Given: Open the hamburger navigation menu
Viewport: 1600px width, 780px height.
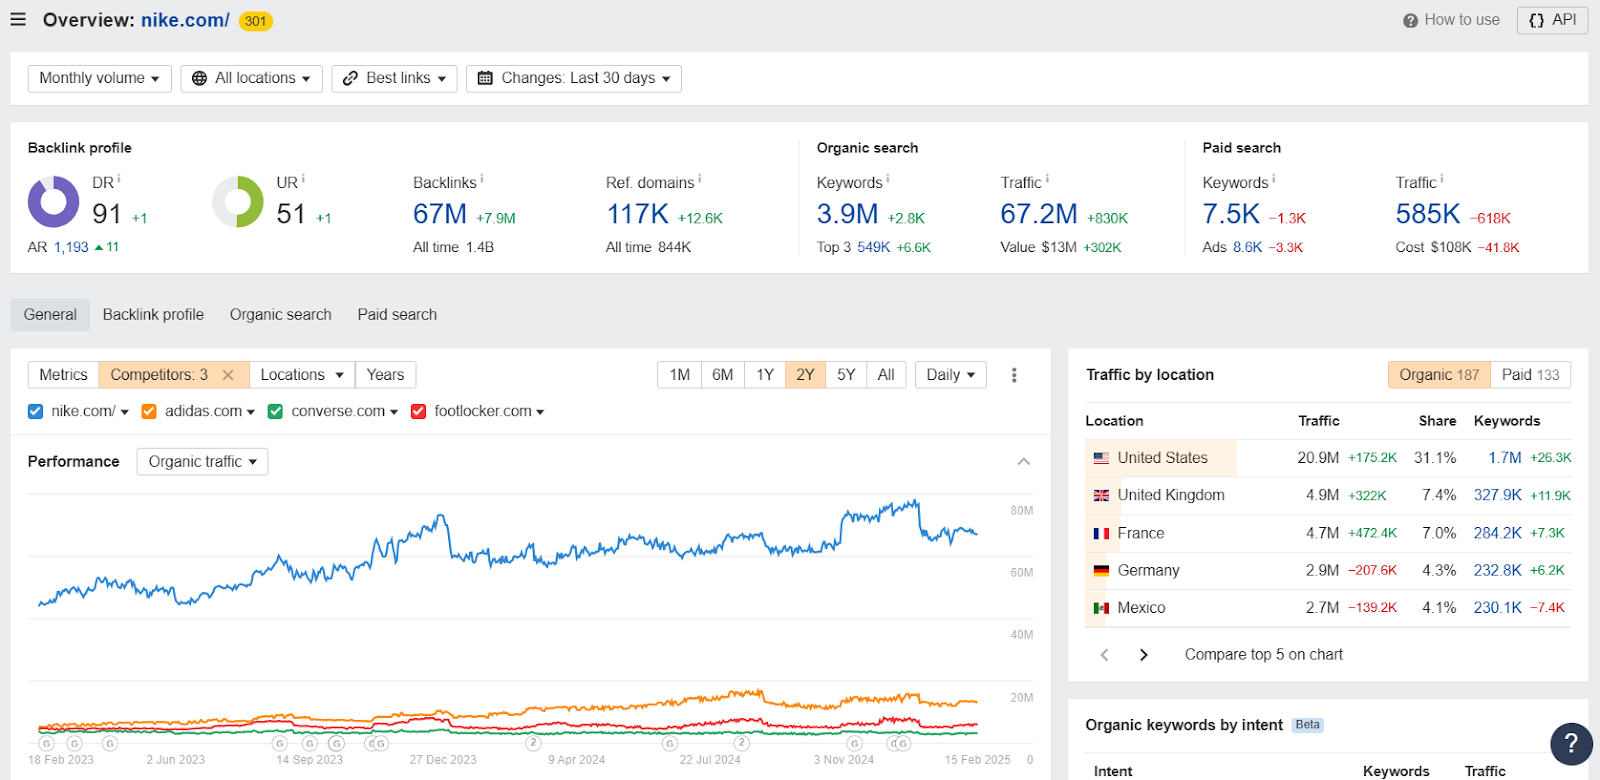Looking at the screenshot, I should pos(18,20).
